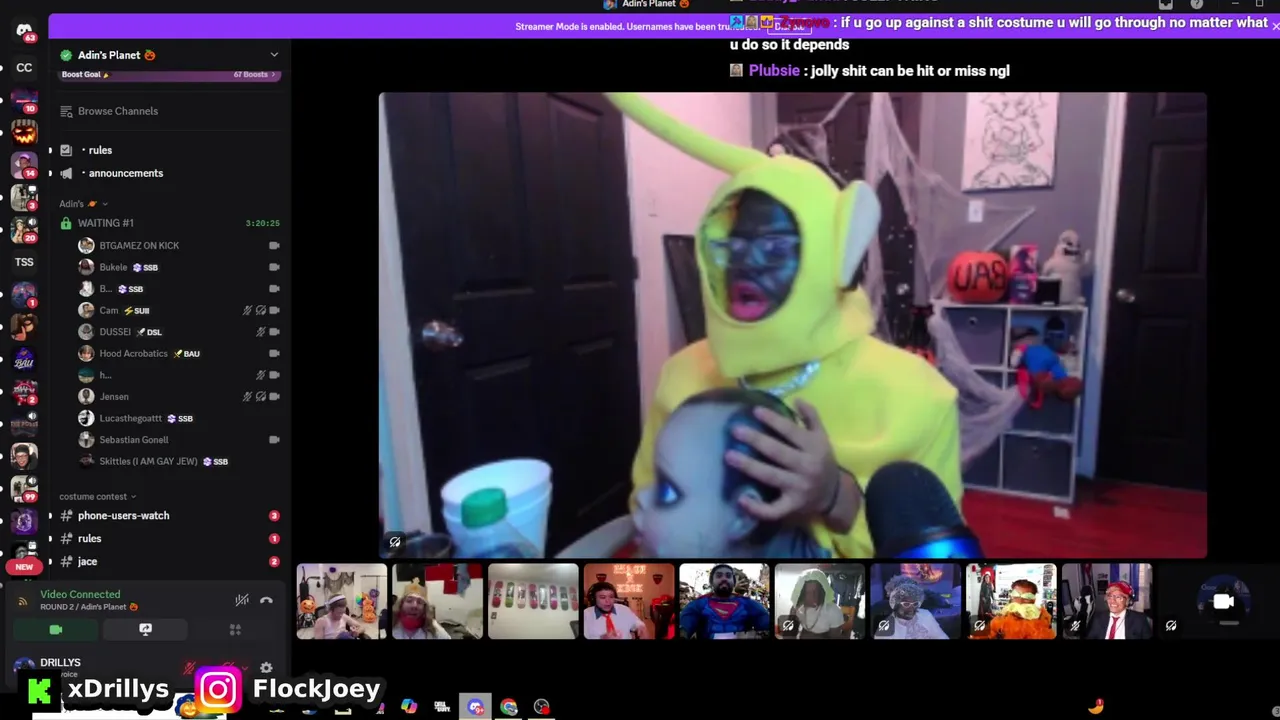The height and width of the screenshot is (720, 1280).
Task: Open the CC server
Action: point(24,68)
